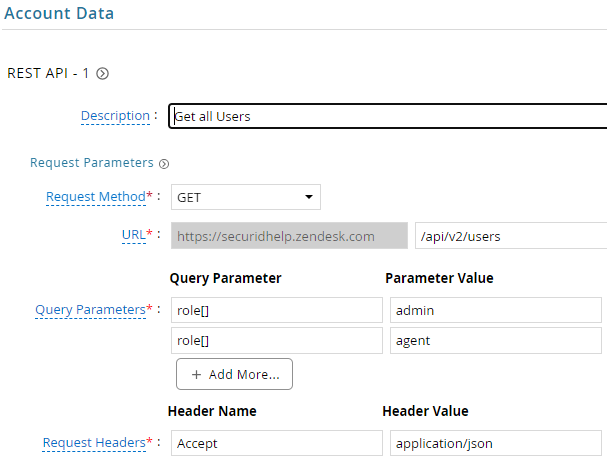Click the first role[] query parameter field
607x458 pixels.
tap(277, 310)
